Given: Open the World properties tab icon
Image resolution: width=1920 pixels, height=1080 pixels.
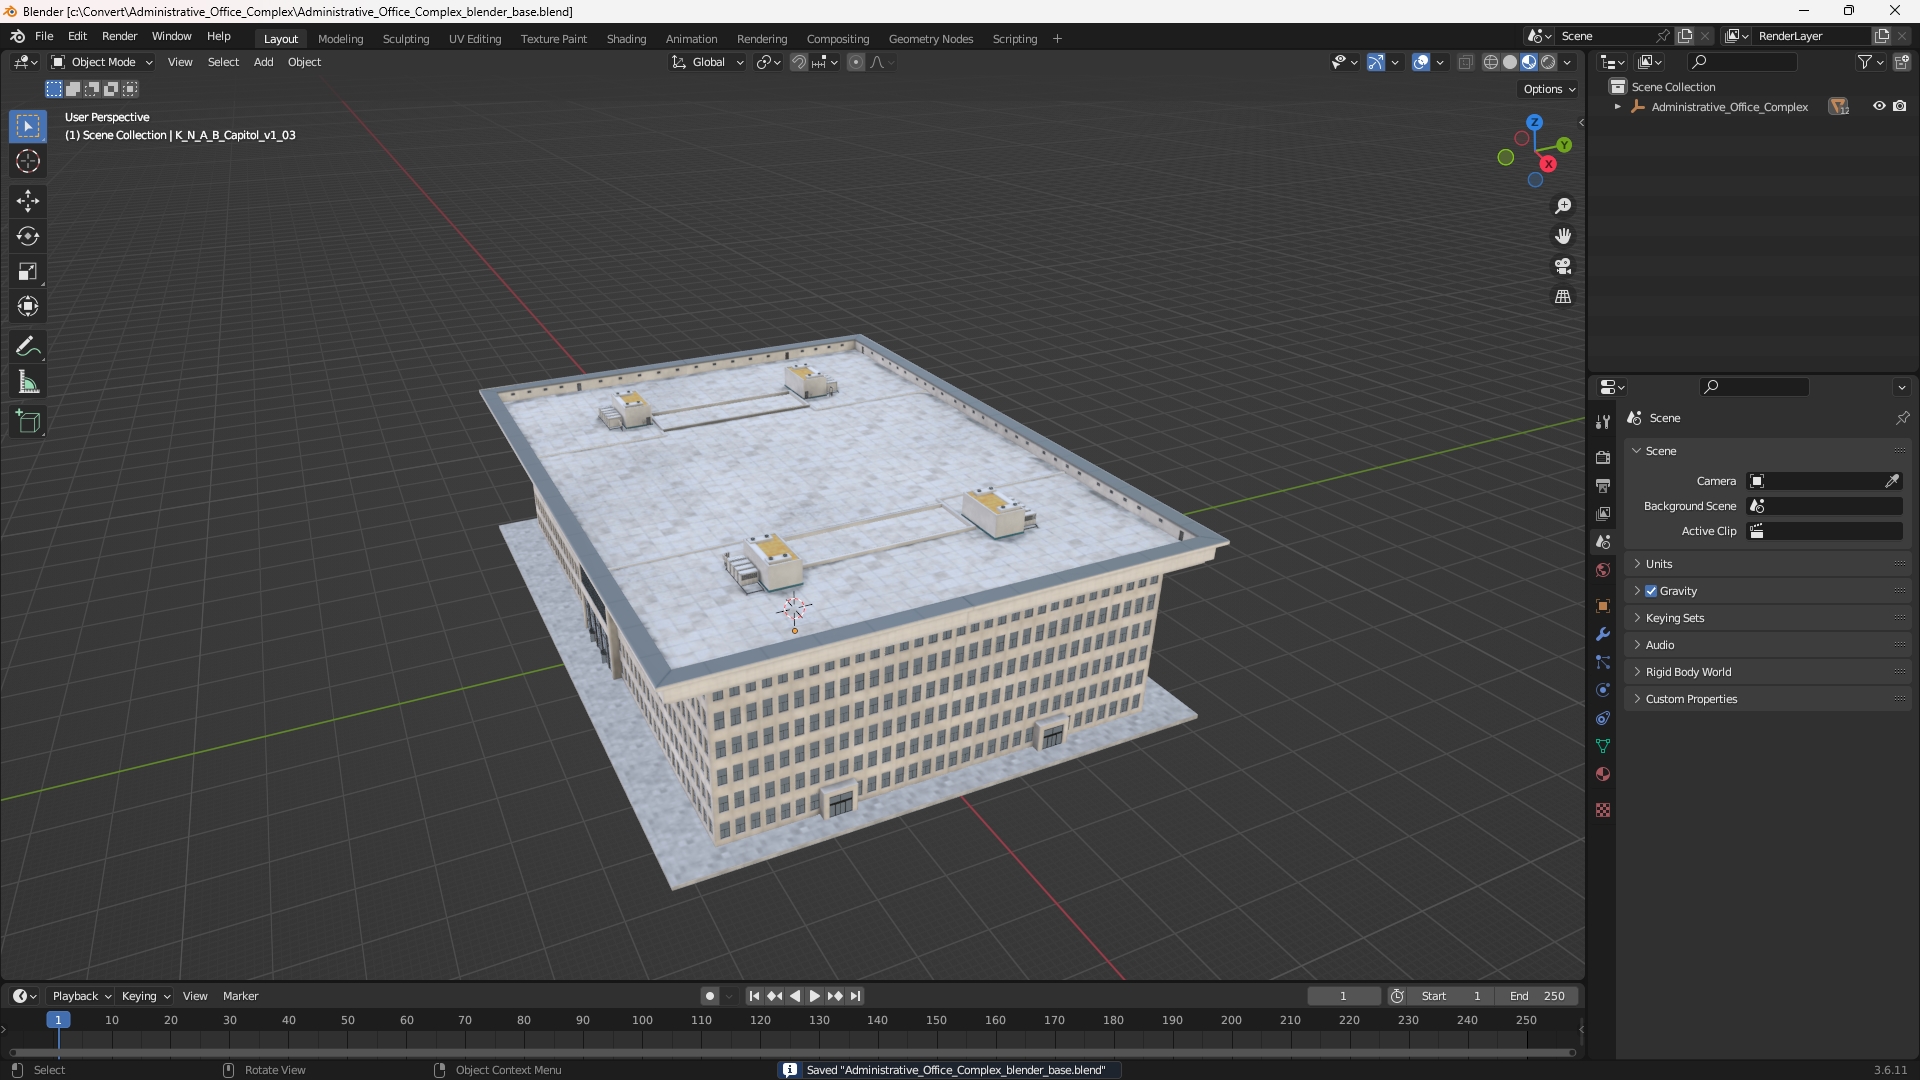Looking at the screenshot, I should click(x=1603, y=569).
